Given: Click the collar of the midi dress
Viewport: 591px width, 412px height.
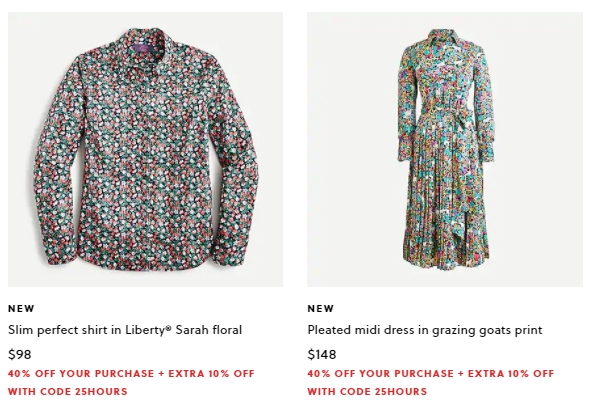Looking at the screenshot, I should 448,38.
